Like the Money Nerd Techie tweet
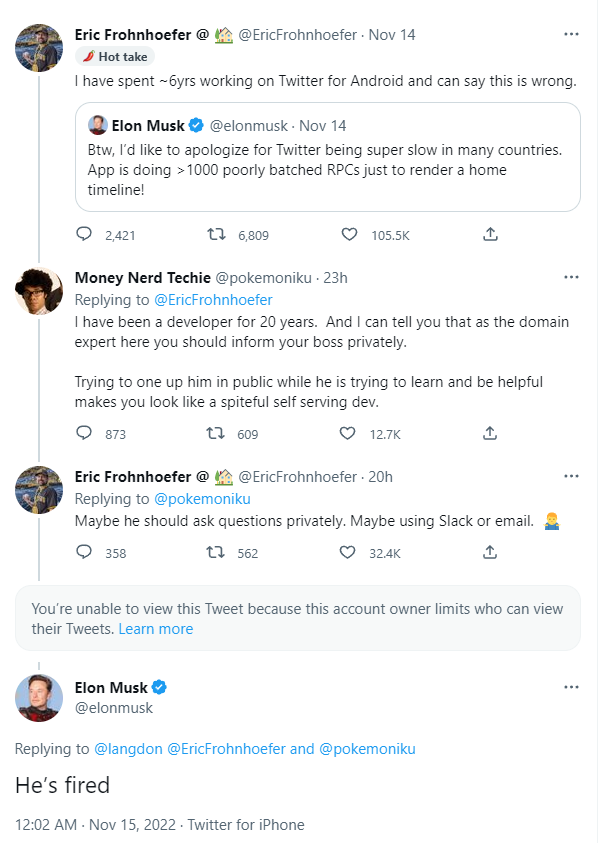 pyautogui.click(x=349, y=434)
